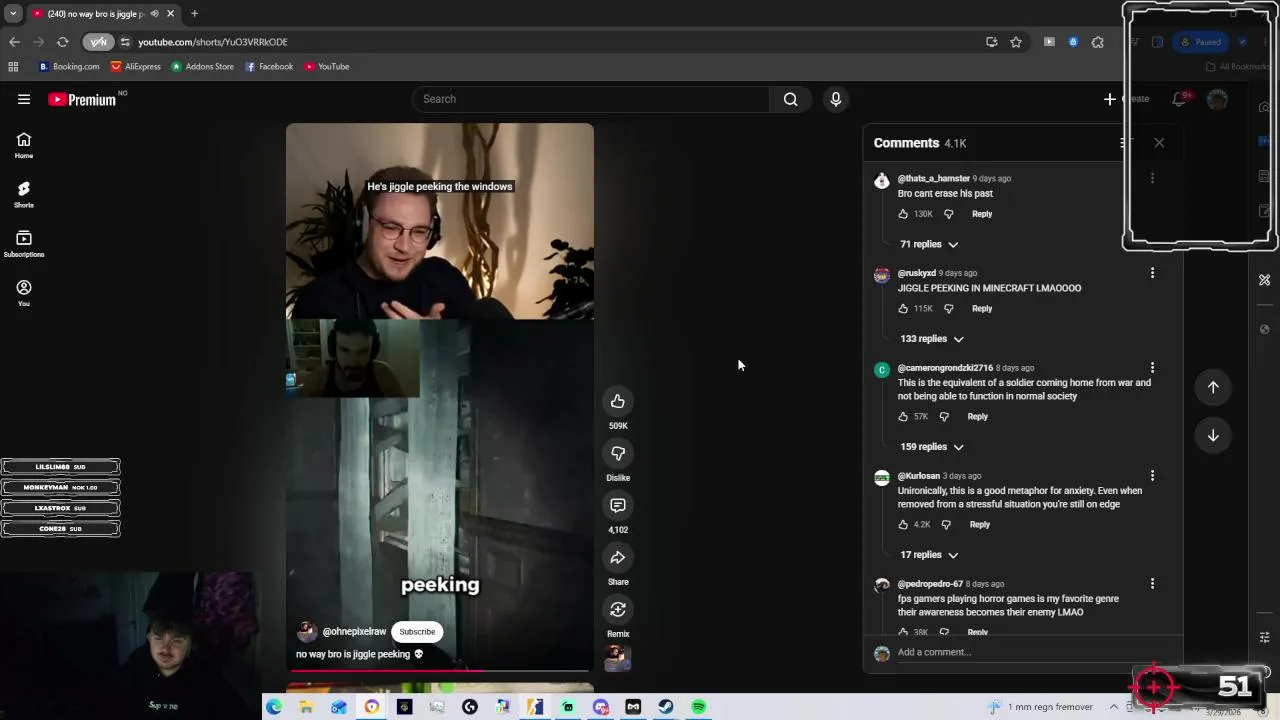Bookmark this page with star icon
This screenshot has width=1280, height=720.
point(1016,42)
